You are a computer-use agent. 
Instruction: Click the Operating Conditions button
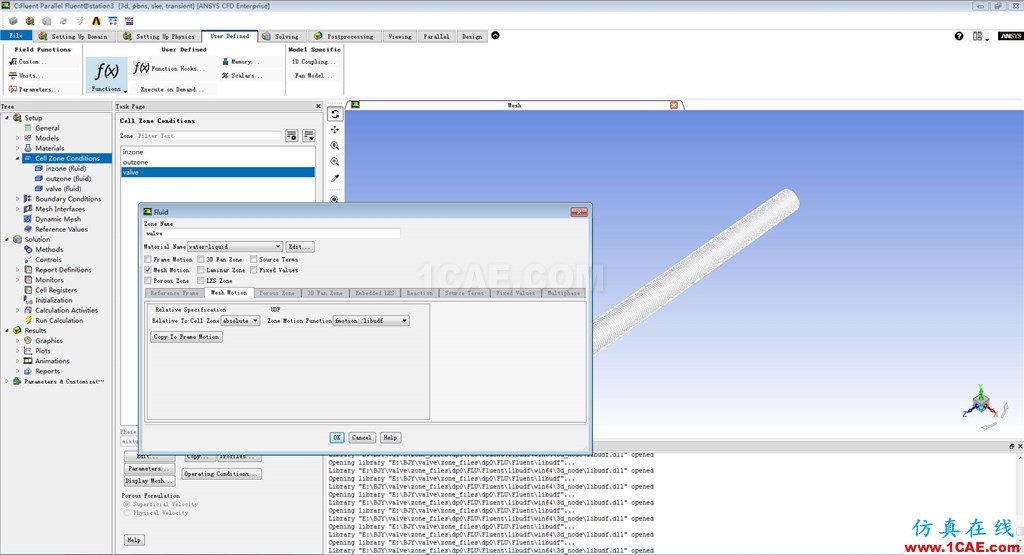(x=222, y=474)
